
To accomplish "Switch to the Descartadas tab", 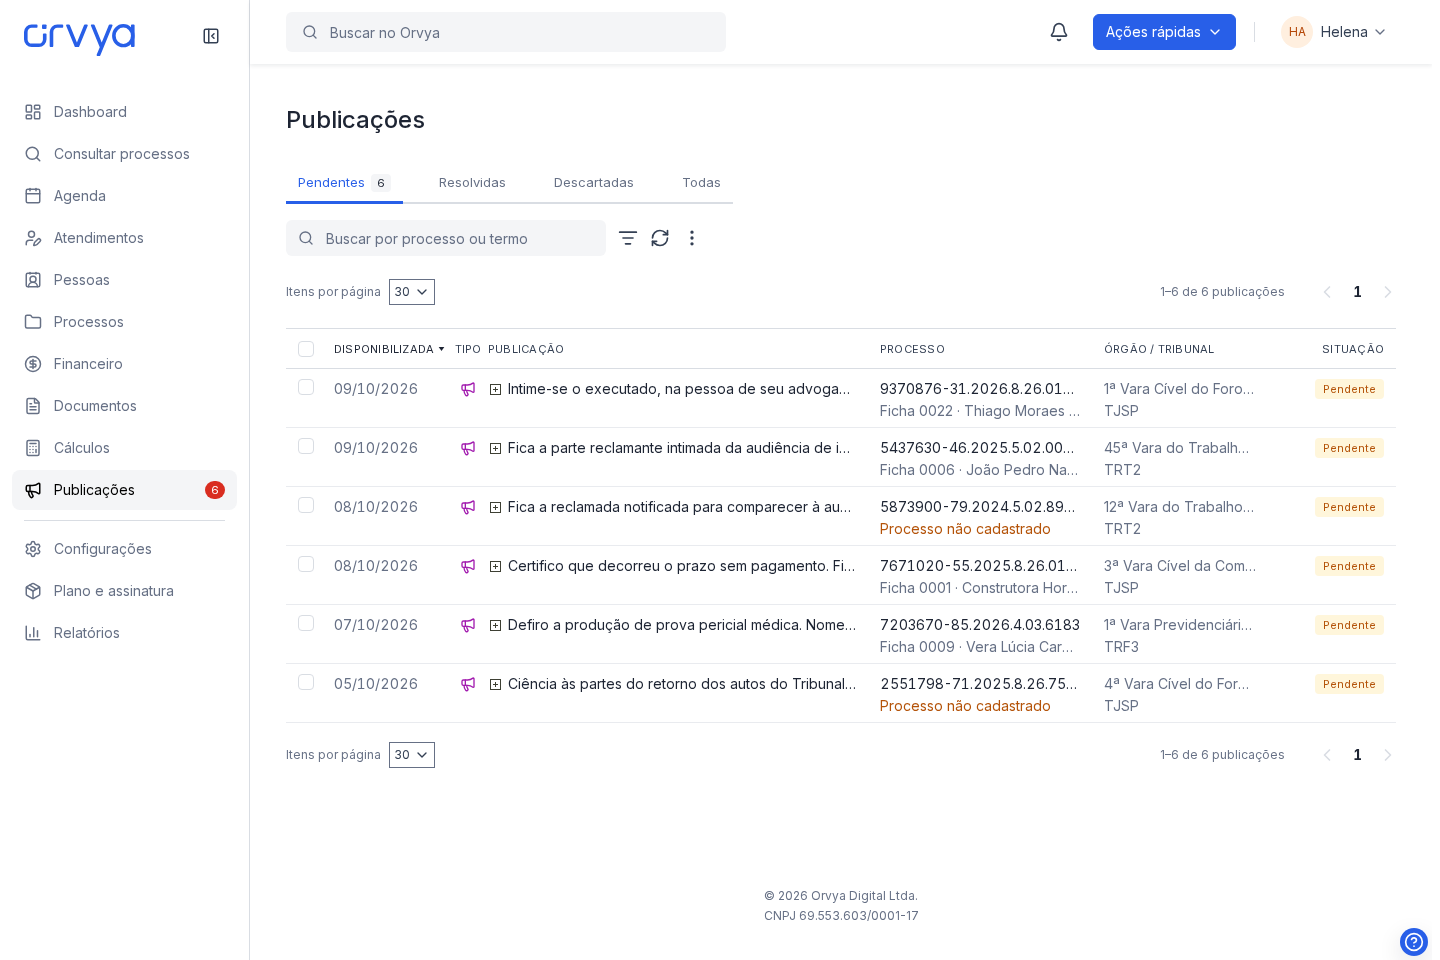I will (x=594, y=183).
